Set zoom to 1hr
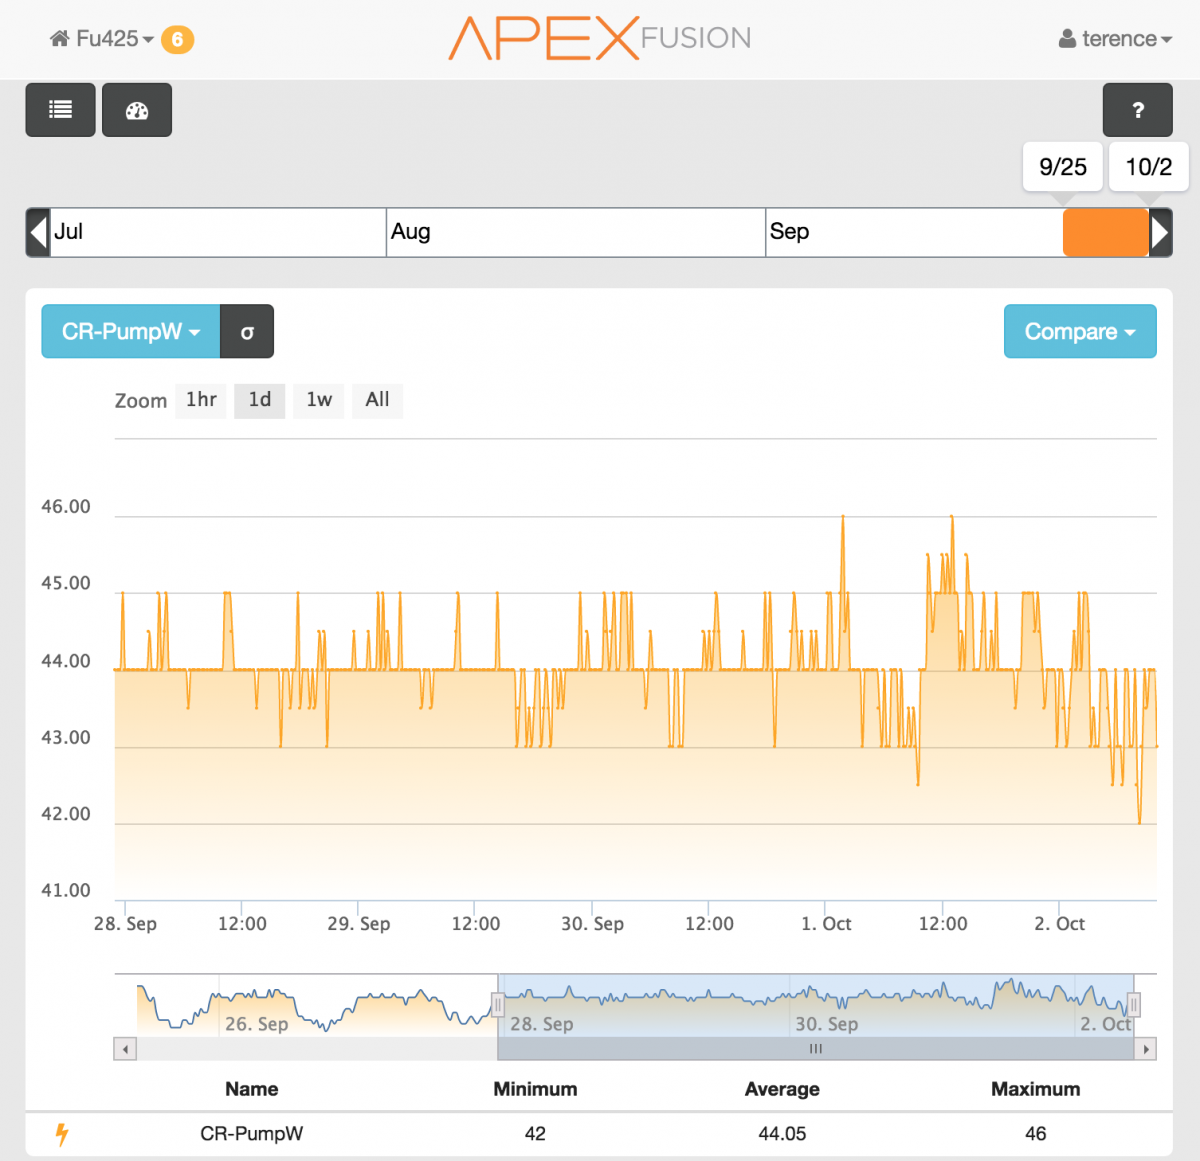The width and height of the screenshot is (1200, 1161). pos(201,400)
